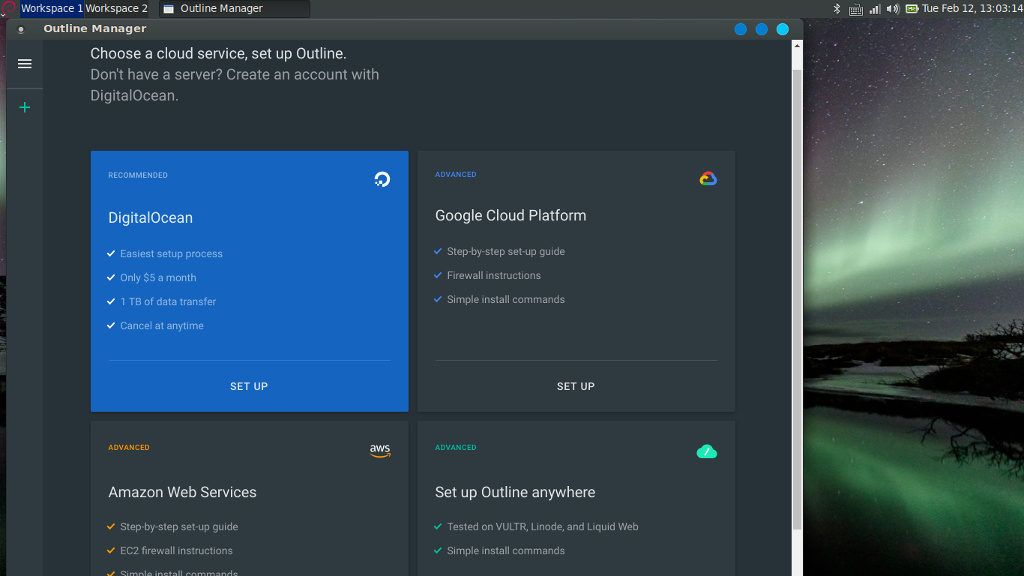
Task: Switch to Workspace 1
Action: [52, 8]
